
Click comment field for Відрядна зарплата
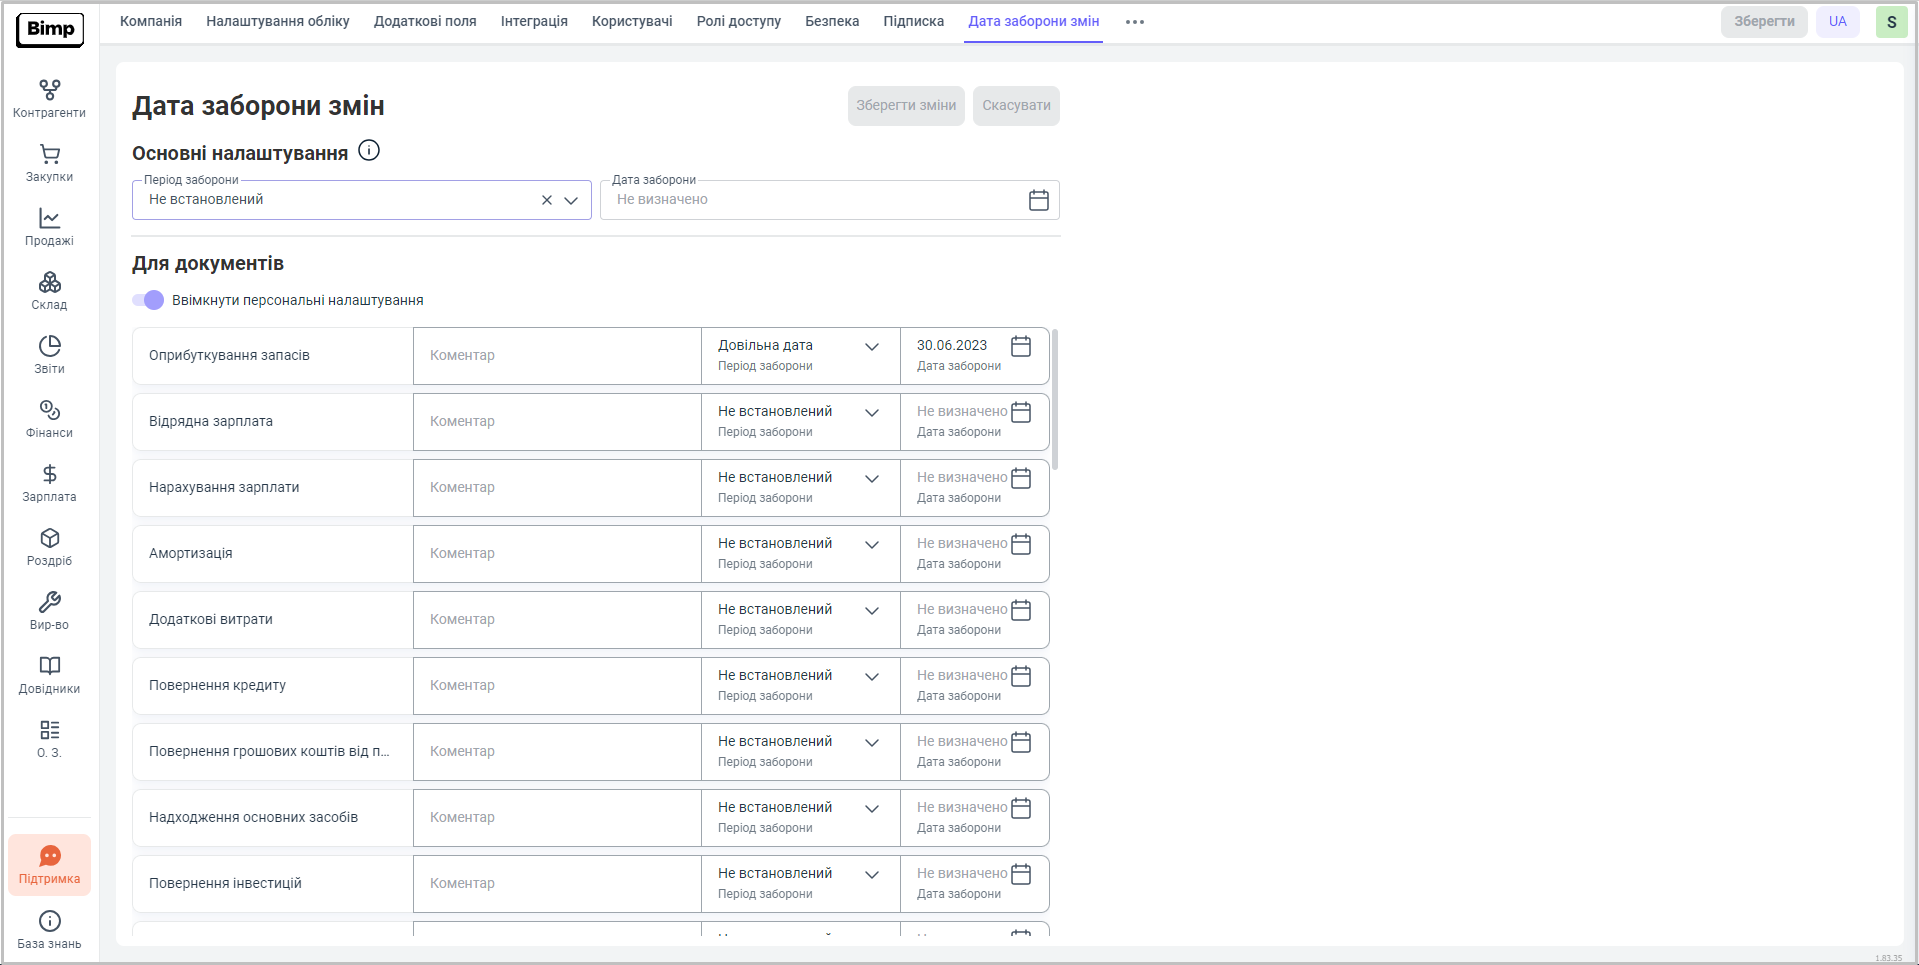[x=556, y=422]
